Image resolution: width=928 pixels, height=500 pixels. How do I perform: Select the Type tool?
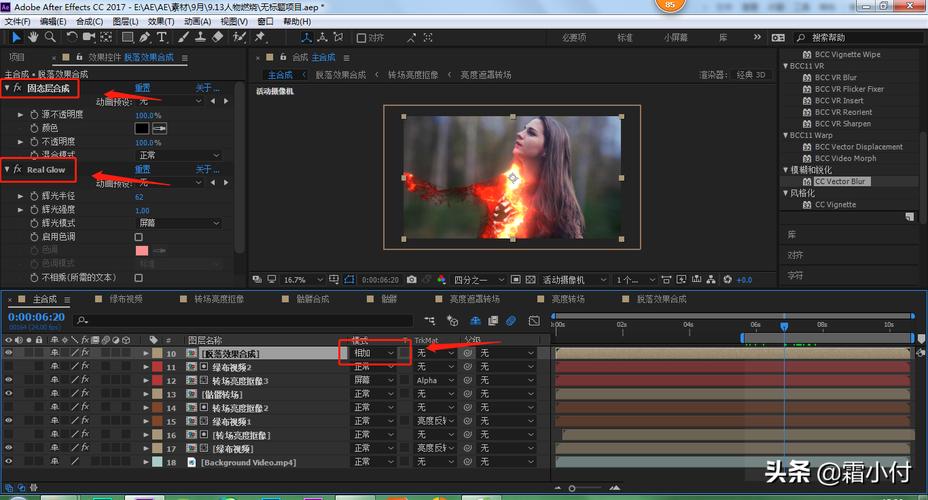click(x=162, y=37)
